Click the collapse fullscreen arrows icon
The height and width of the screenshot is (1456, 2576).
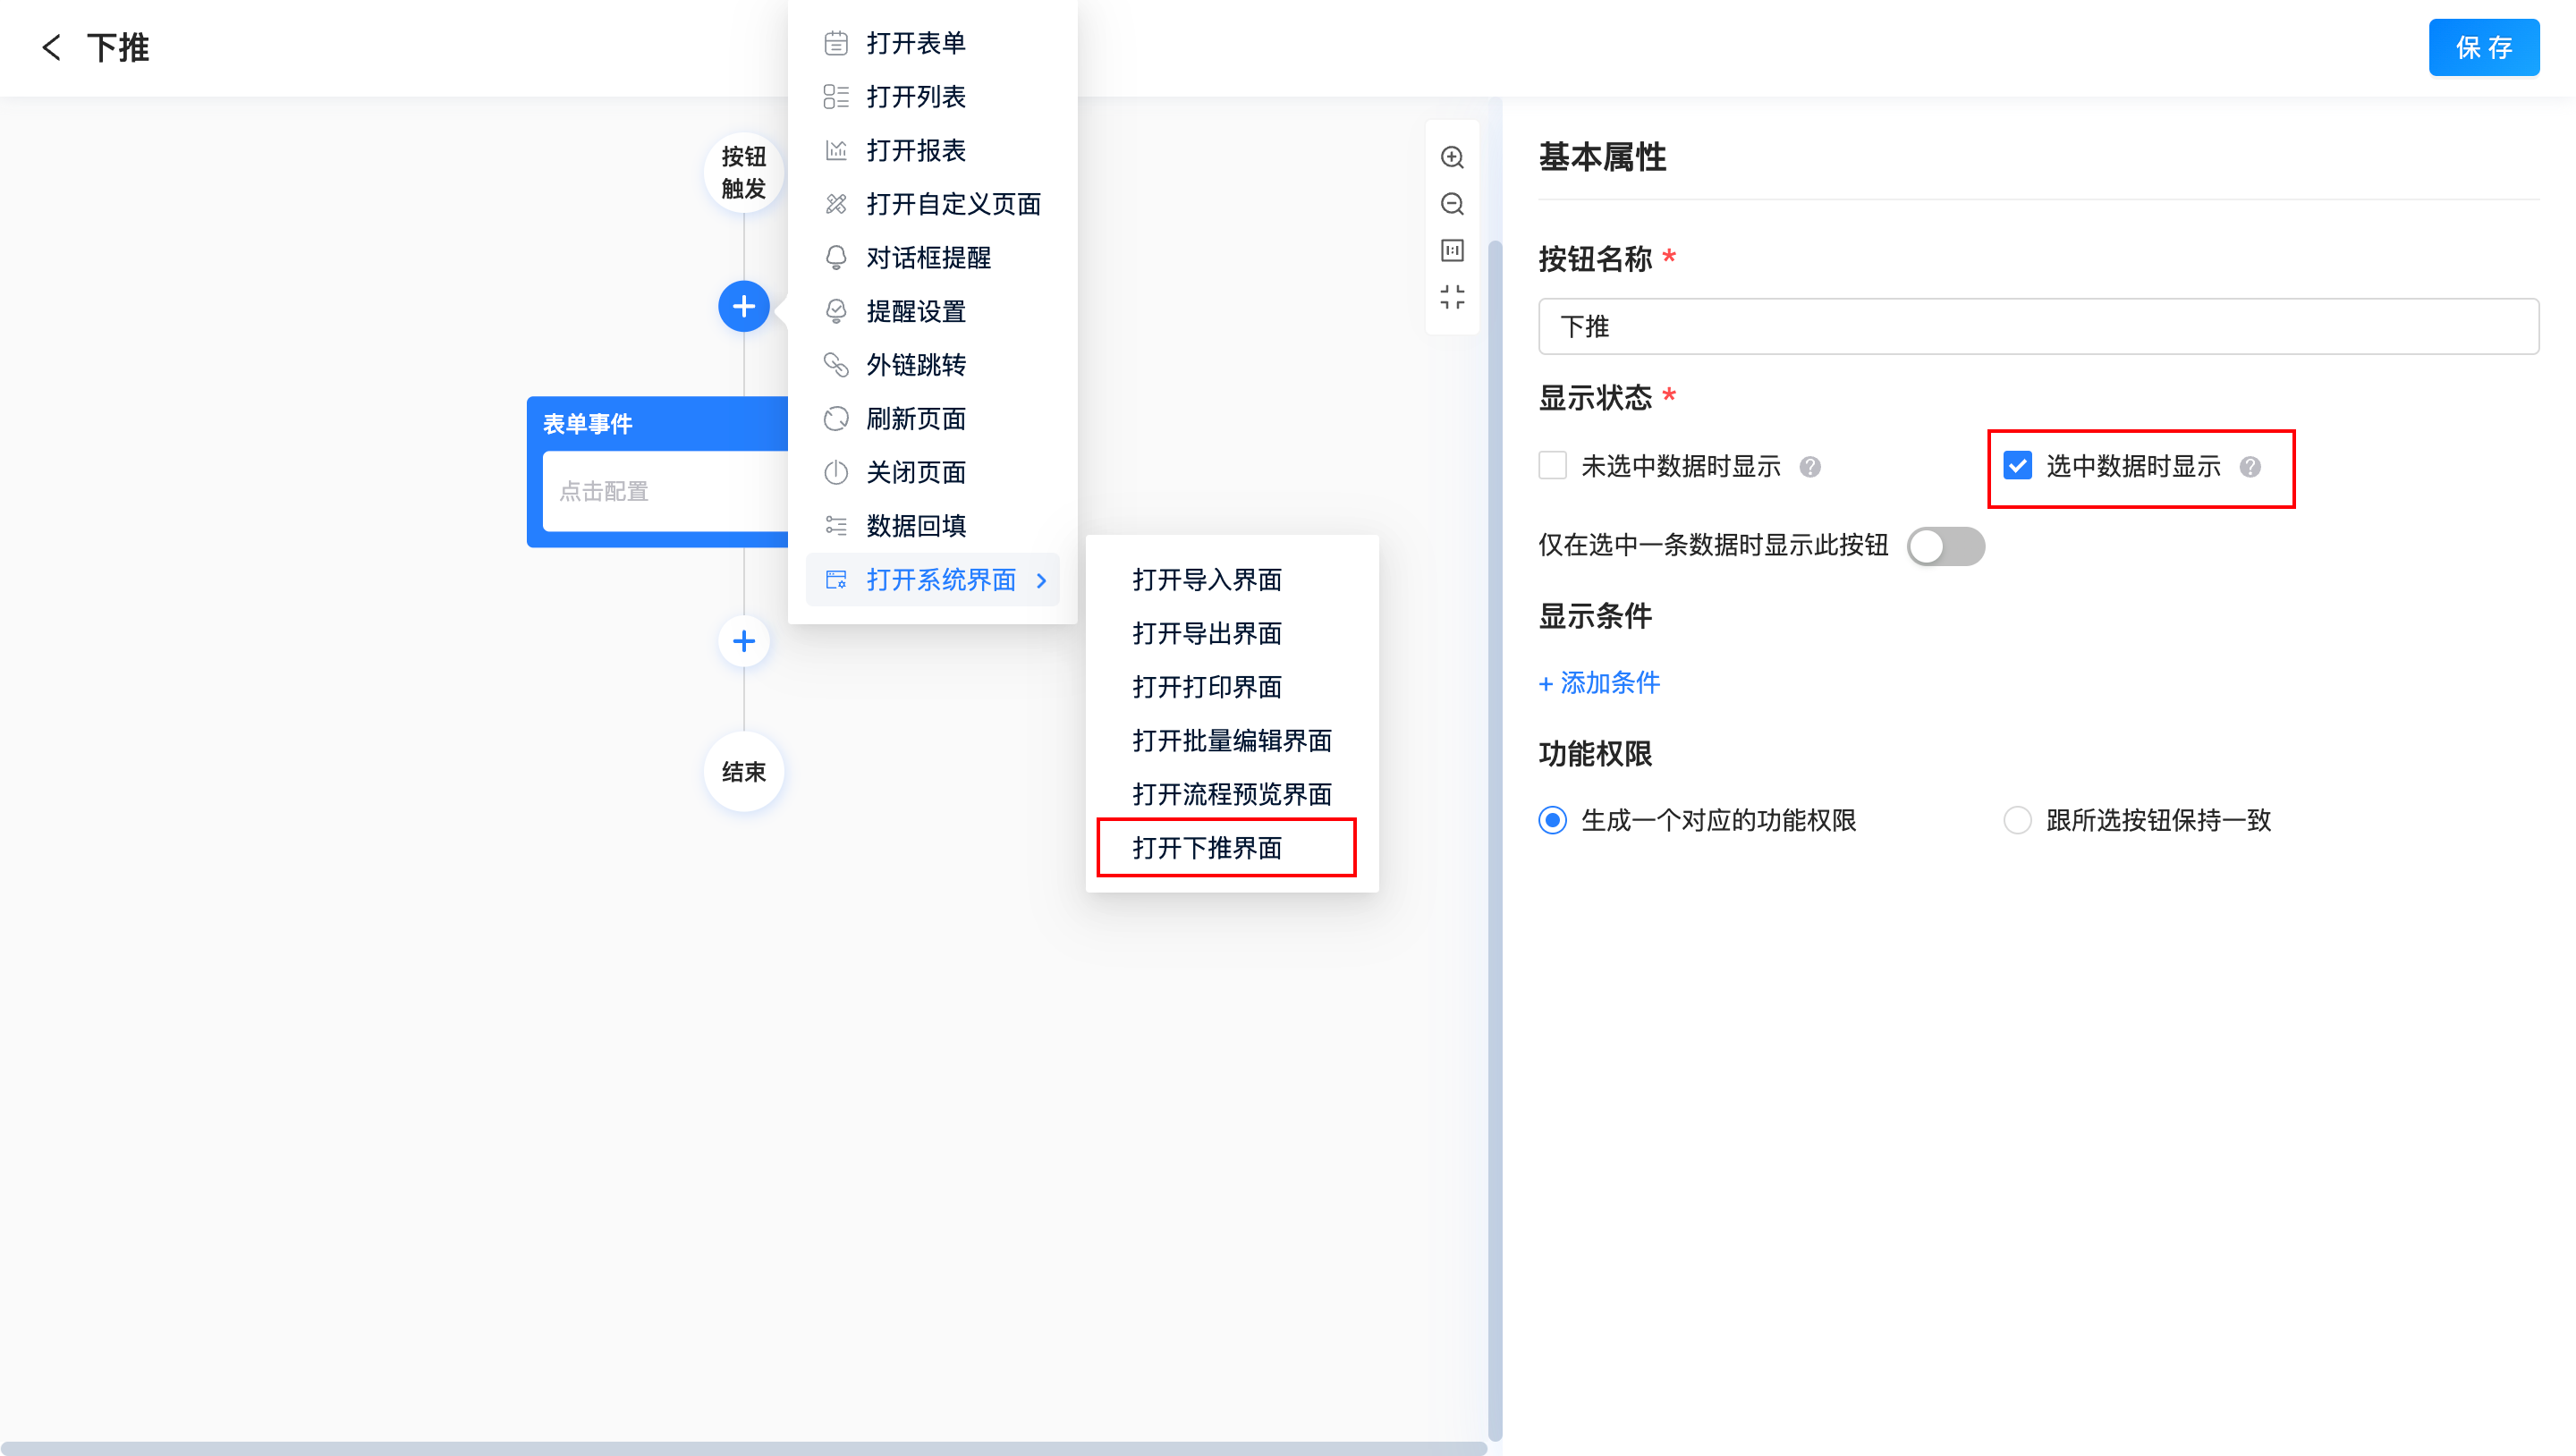click(x=1452, y=297)
